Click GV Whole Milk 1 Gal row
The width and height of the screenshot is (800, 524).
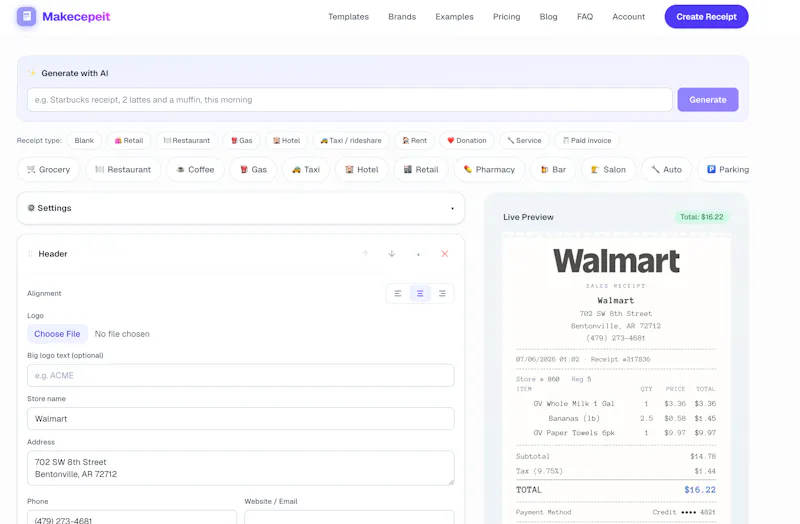point(616,404)
